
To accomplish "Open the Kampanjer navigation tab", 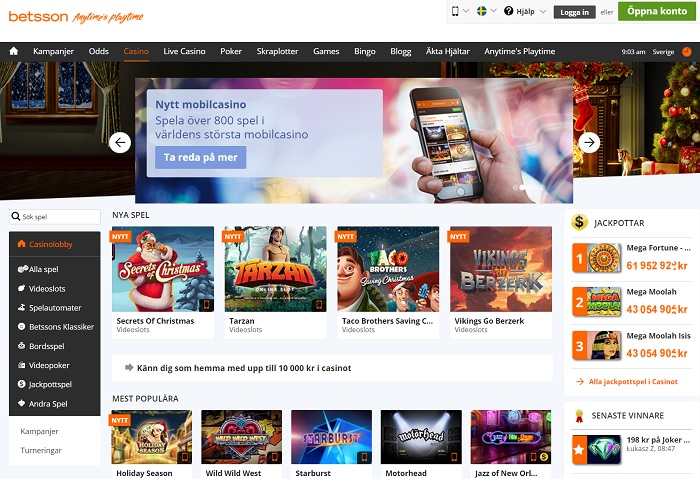I will point(53,51).
